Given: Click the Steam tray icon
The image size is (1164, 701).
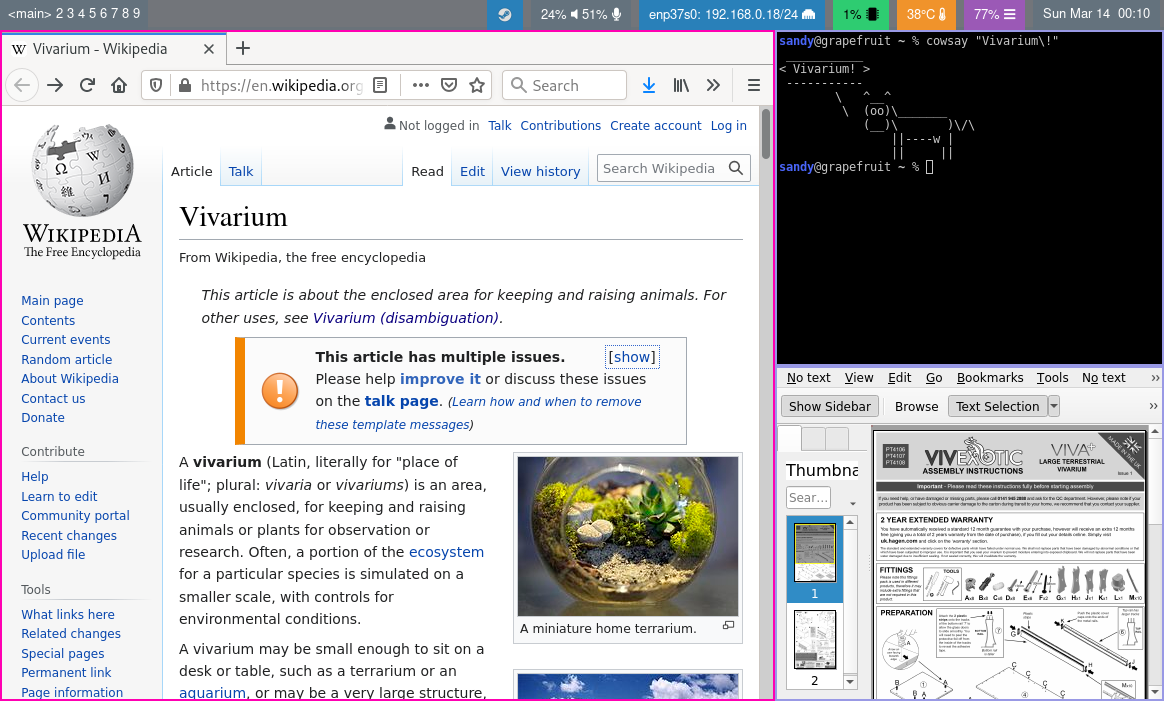Looking at the screenshot, I should tap(505, 14).
